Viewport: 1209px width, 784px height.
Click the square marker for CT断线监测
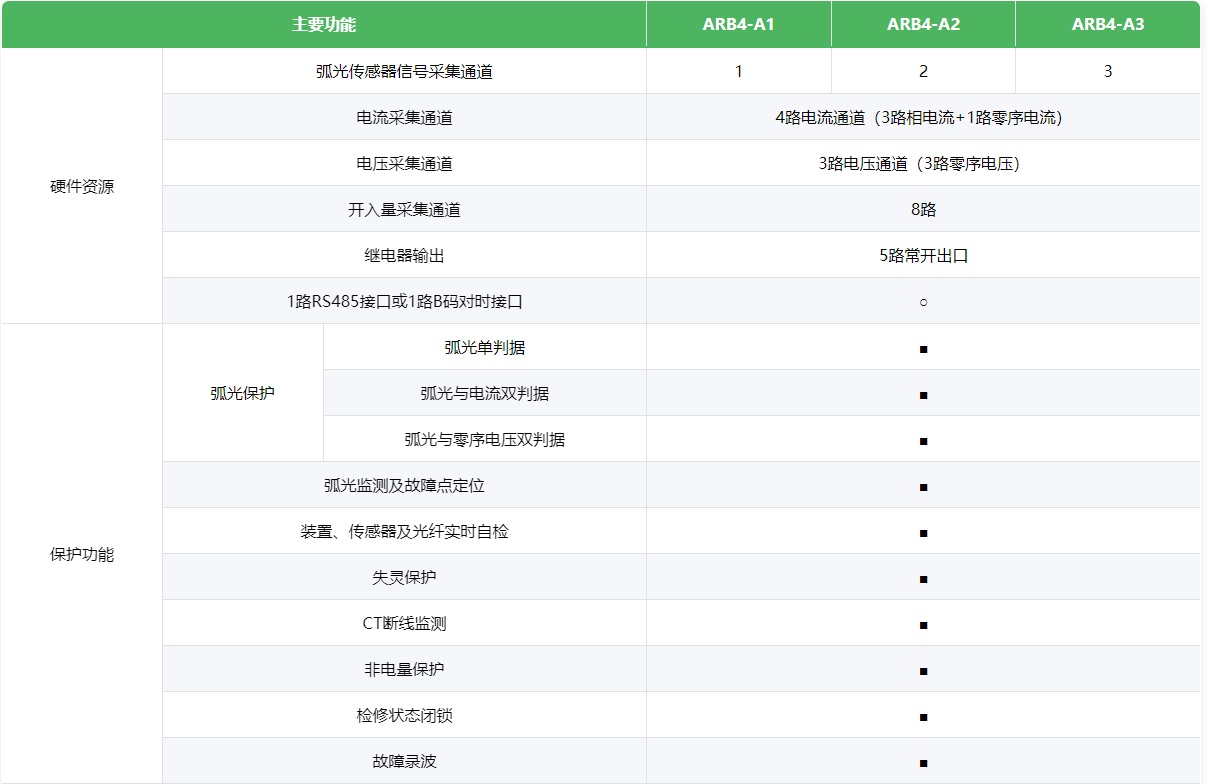(x=923, y=625)
